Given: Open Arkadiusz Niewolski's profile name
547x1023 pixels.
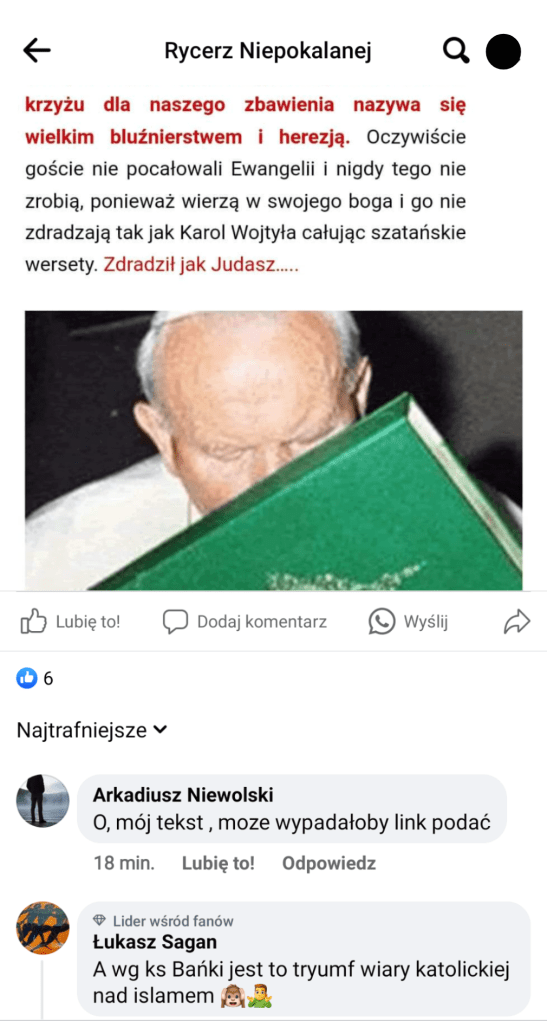Looking at the screenshot, I should (183, 795).
